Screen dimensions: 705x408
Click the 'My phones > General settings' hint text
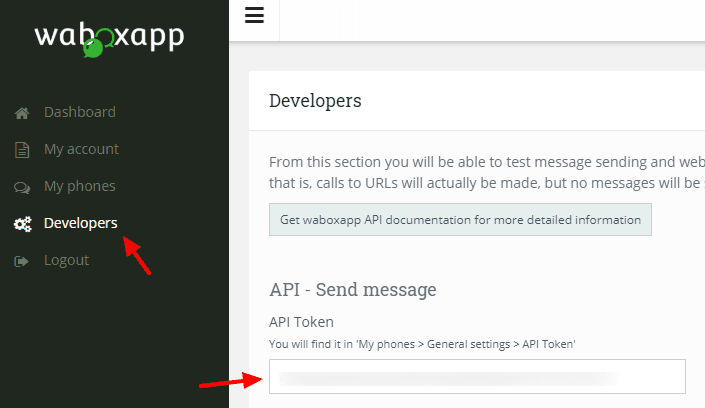(x=422, y=344)
